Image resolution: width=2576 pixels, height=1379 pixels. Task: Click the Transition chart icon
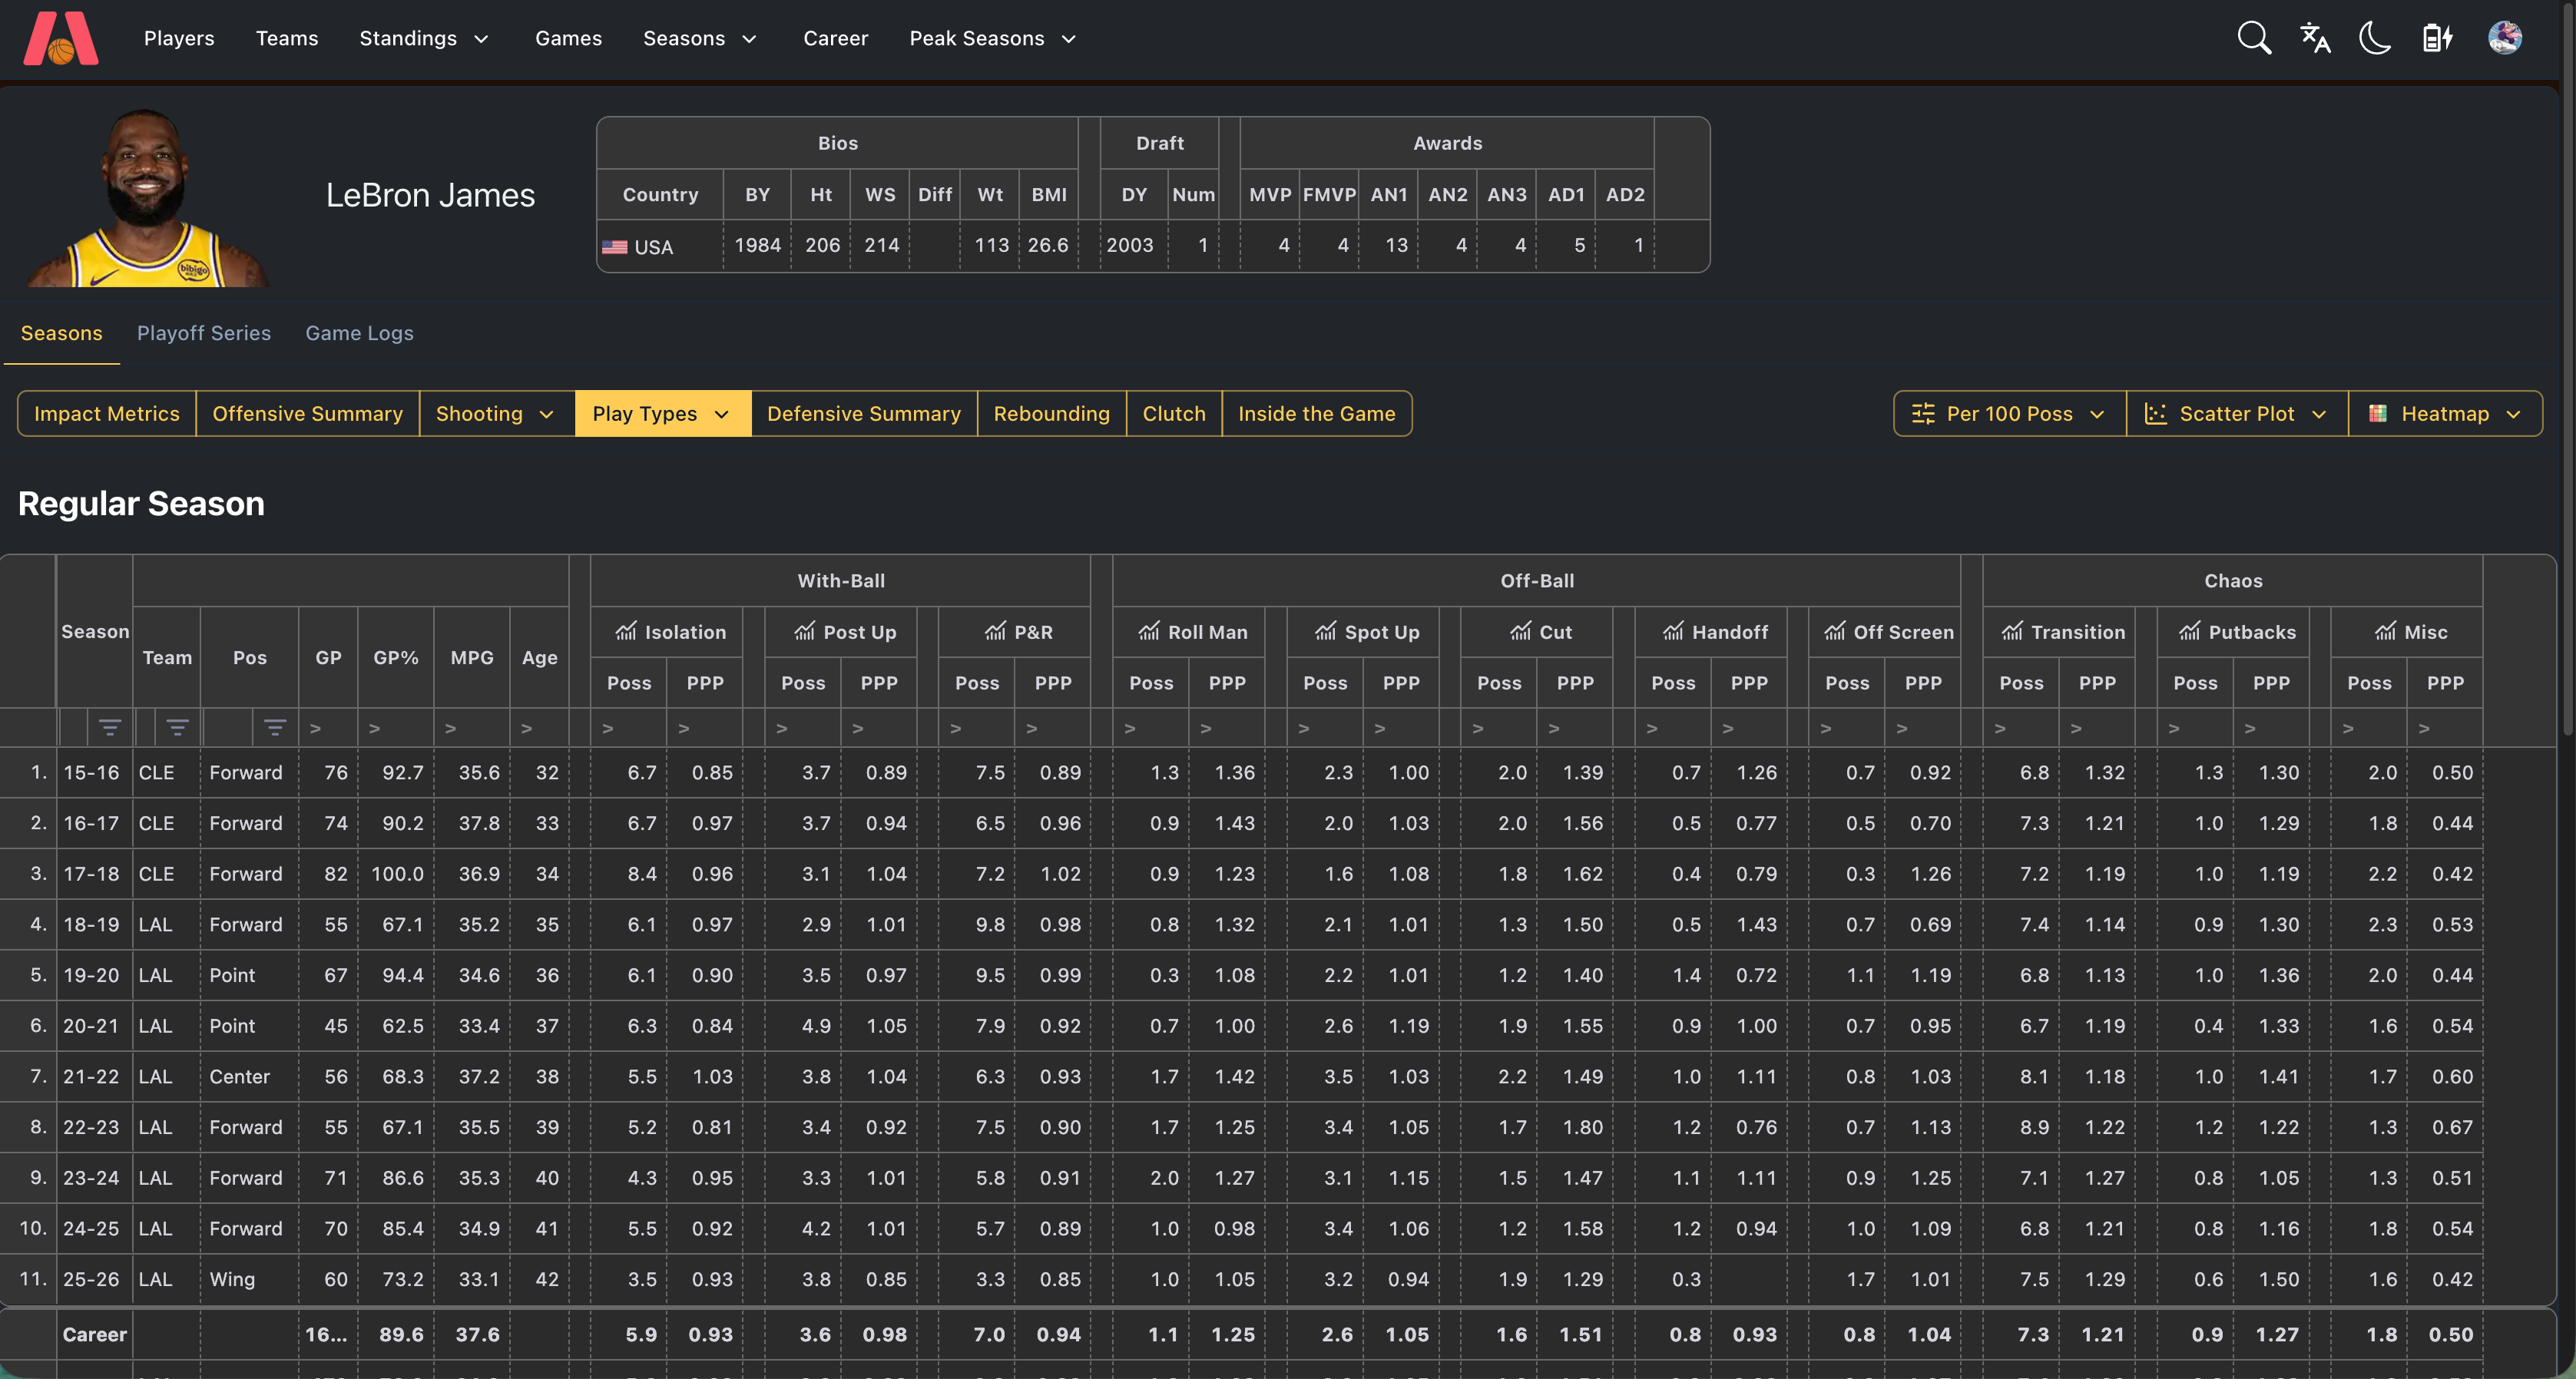pos(2012,631)
